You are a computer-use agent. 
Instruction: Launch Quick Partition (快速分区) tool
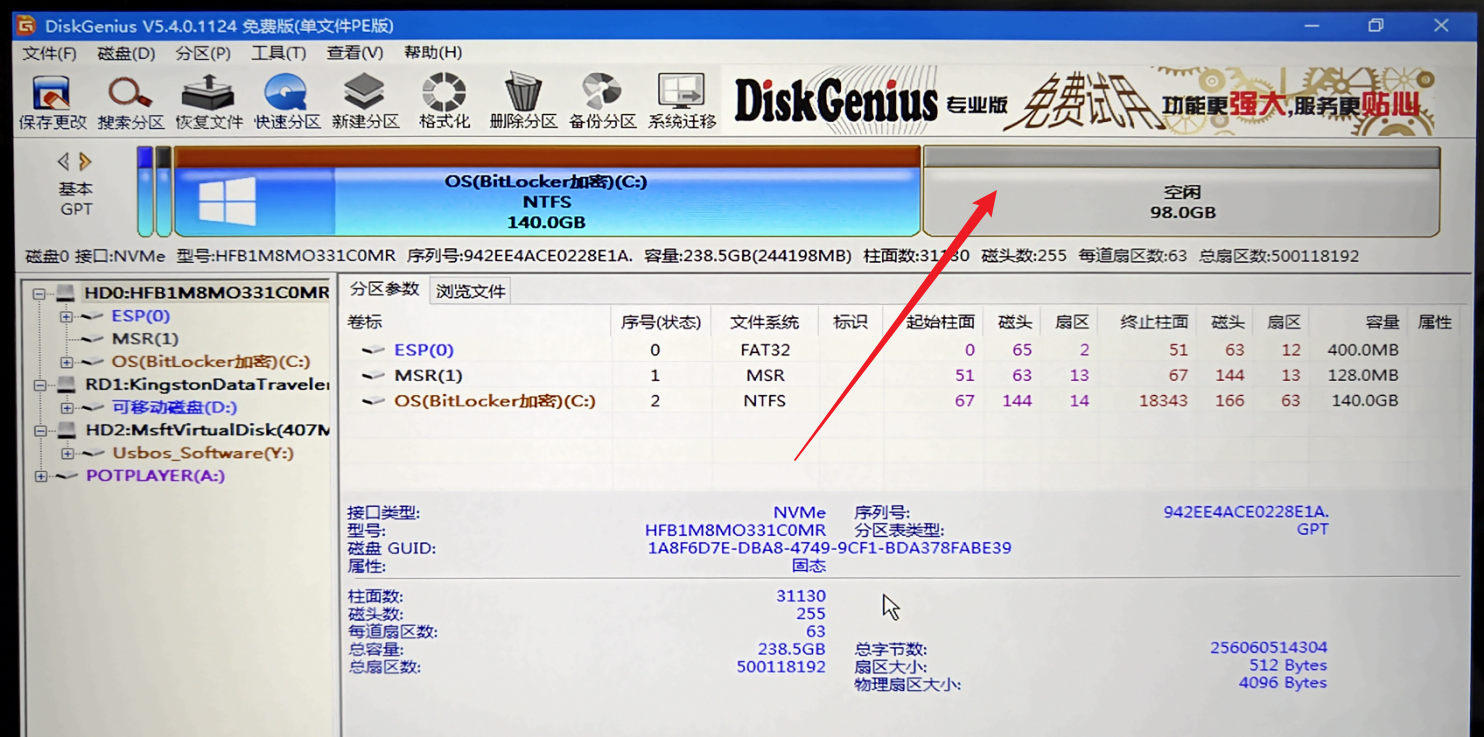pyautogui.click(x=287, y=103)
